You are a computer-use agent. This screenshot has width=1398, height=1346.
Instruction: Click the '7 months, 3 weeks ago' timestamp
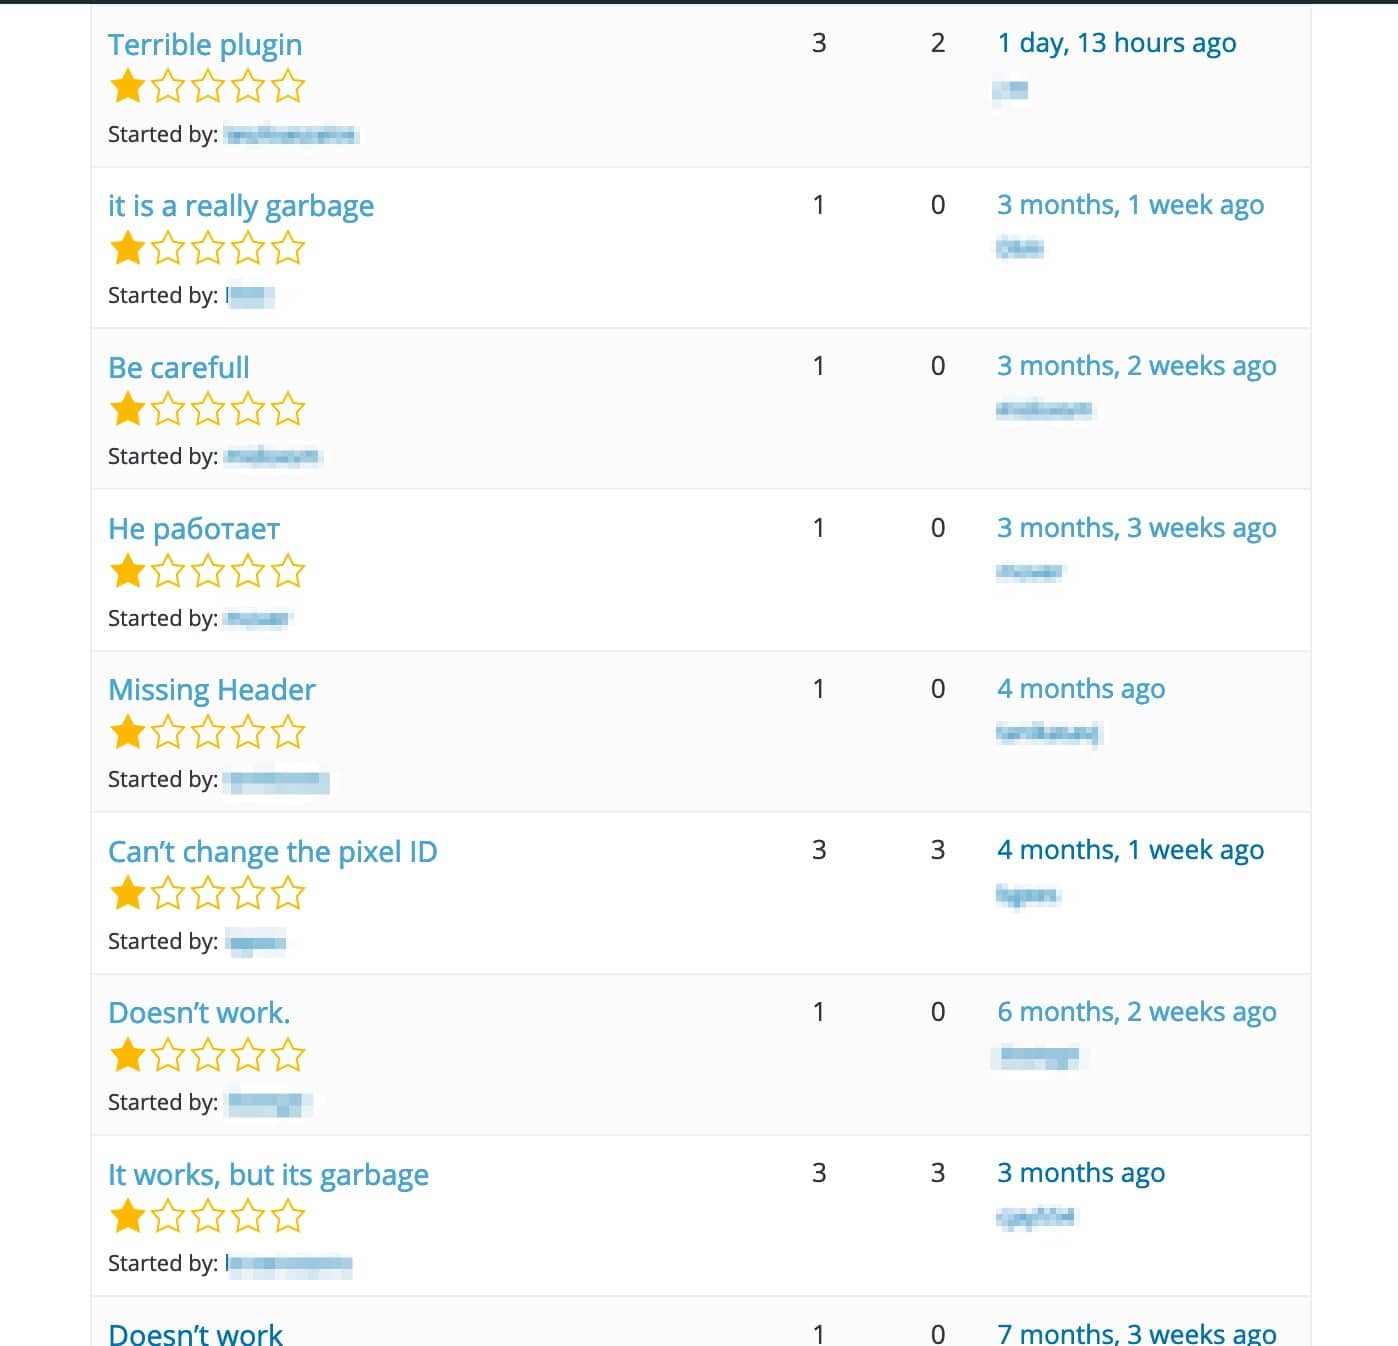click(x=1136, y=1334)
